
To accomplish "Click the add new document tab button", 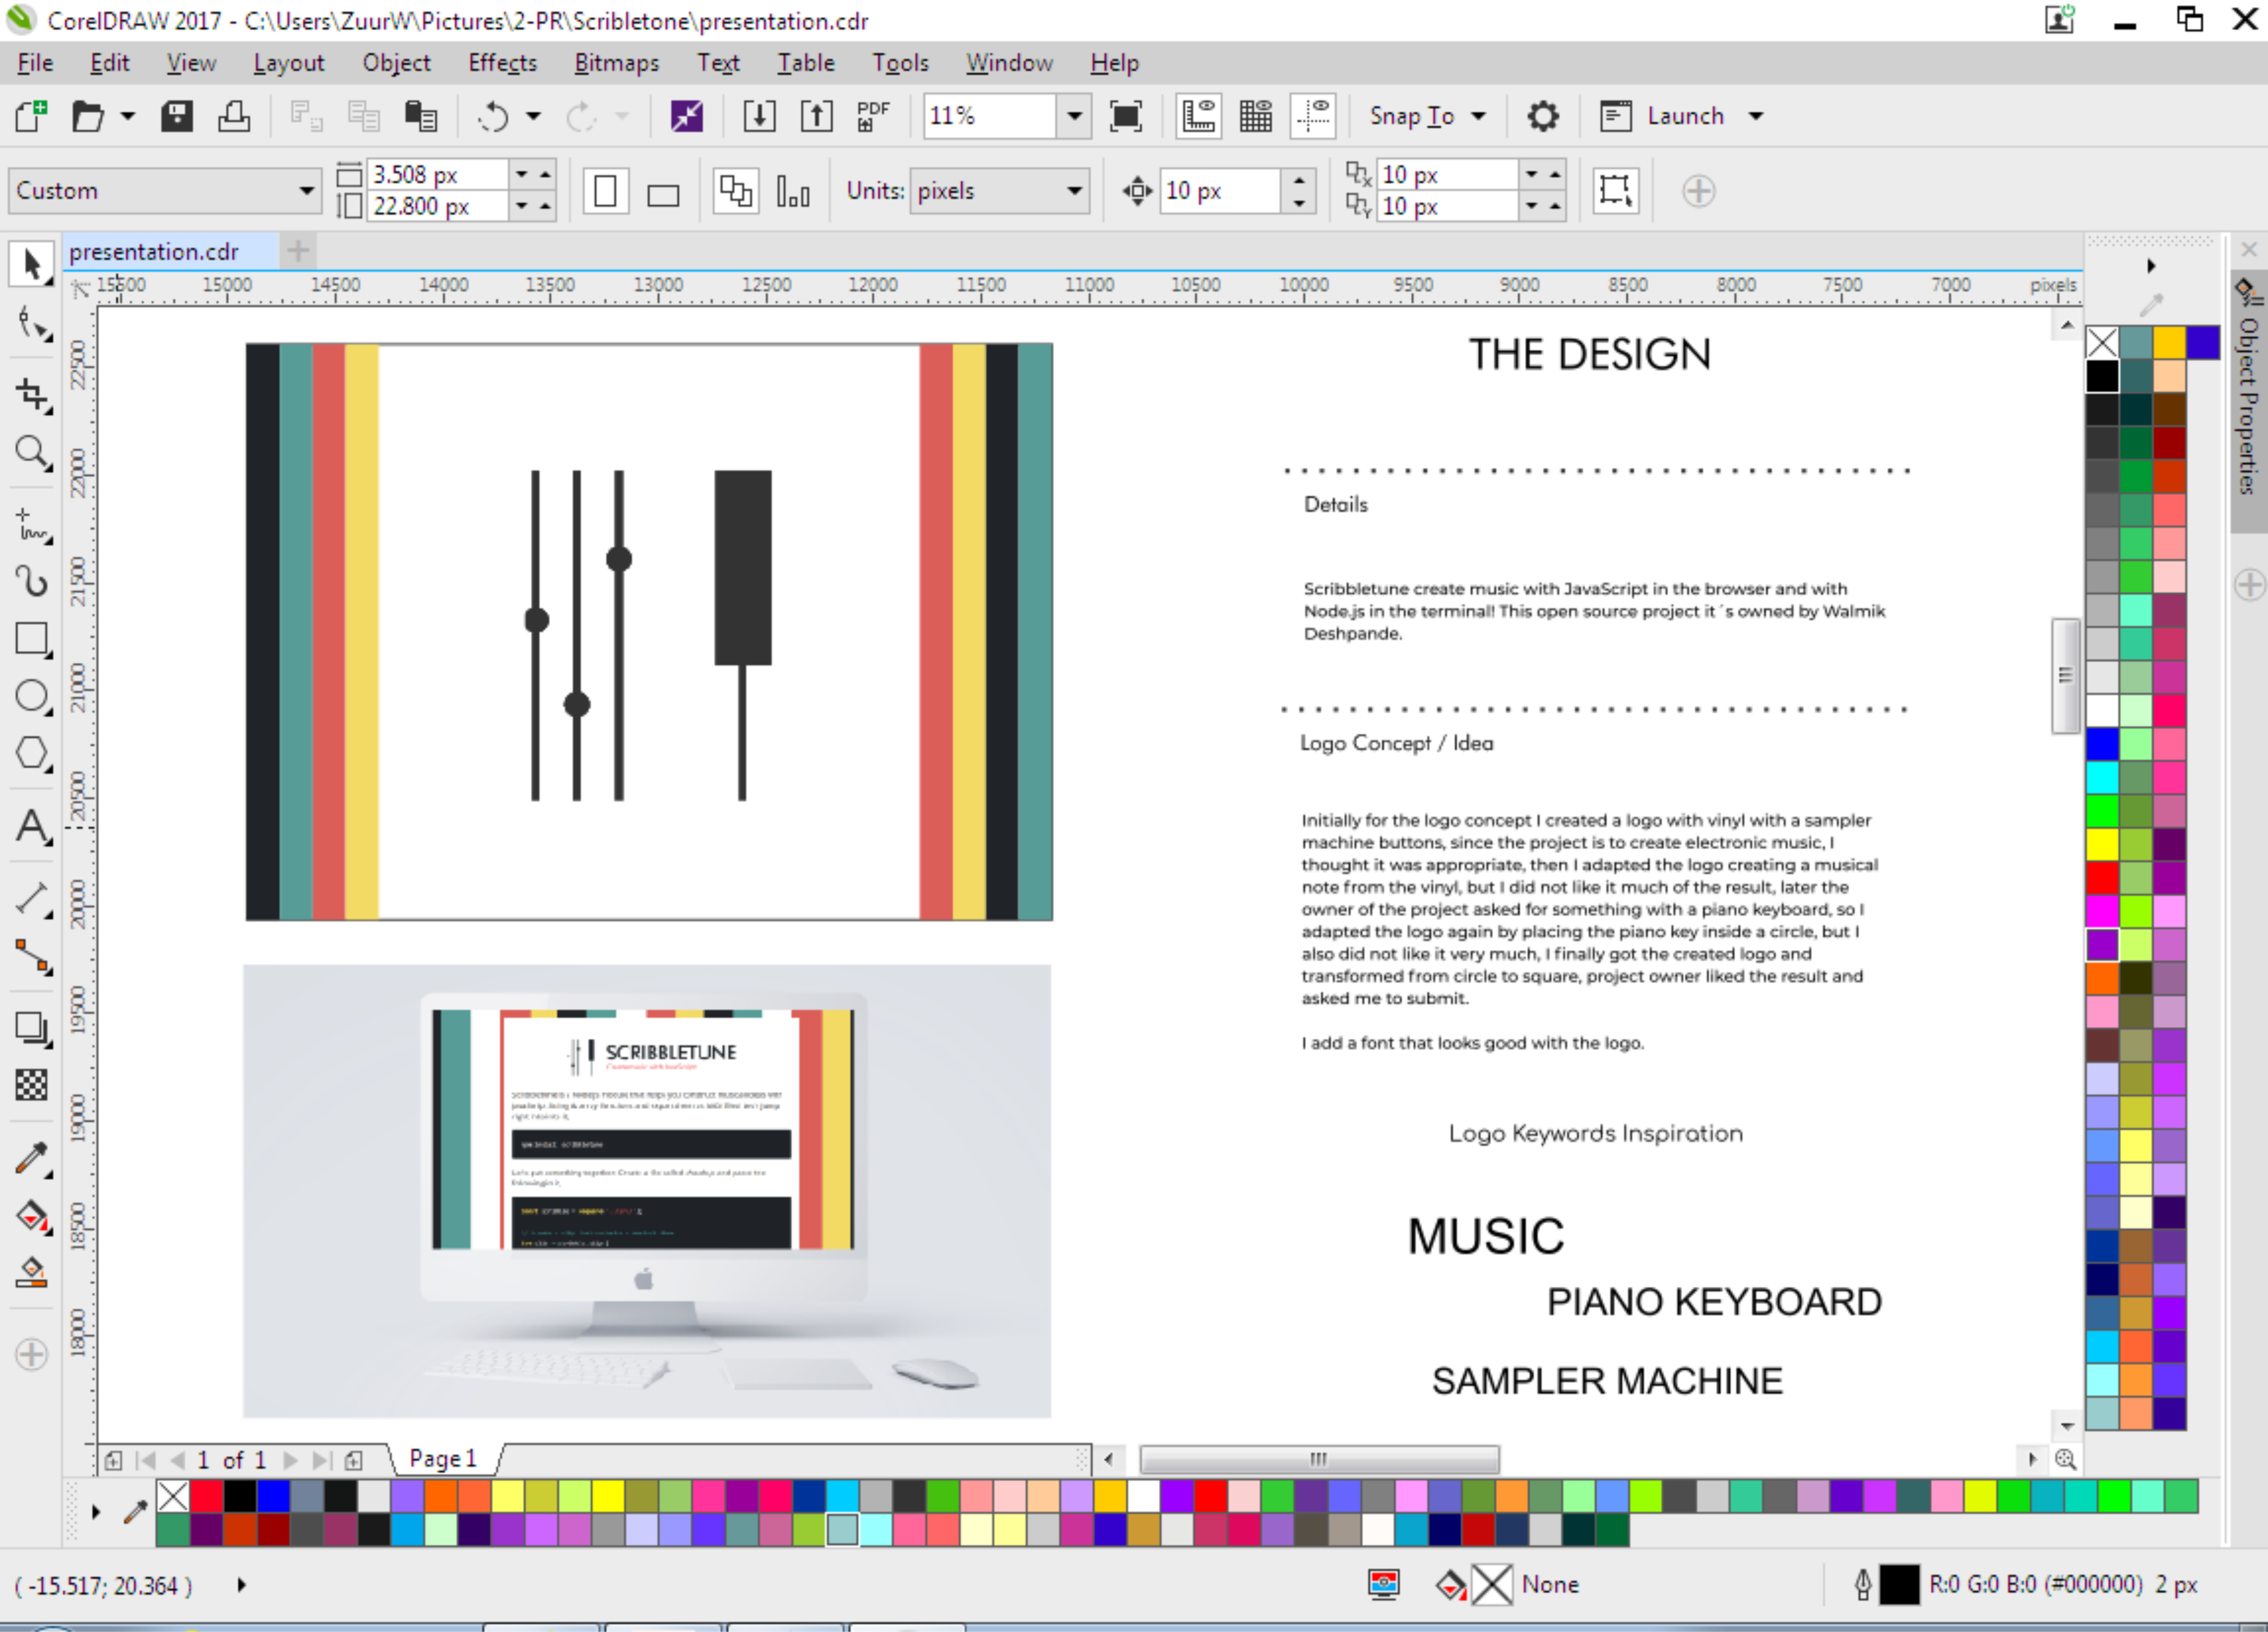I will point(297,251).
